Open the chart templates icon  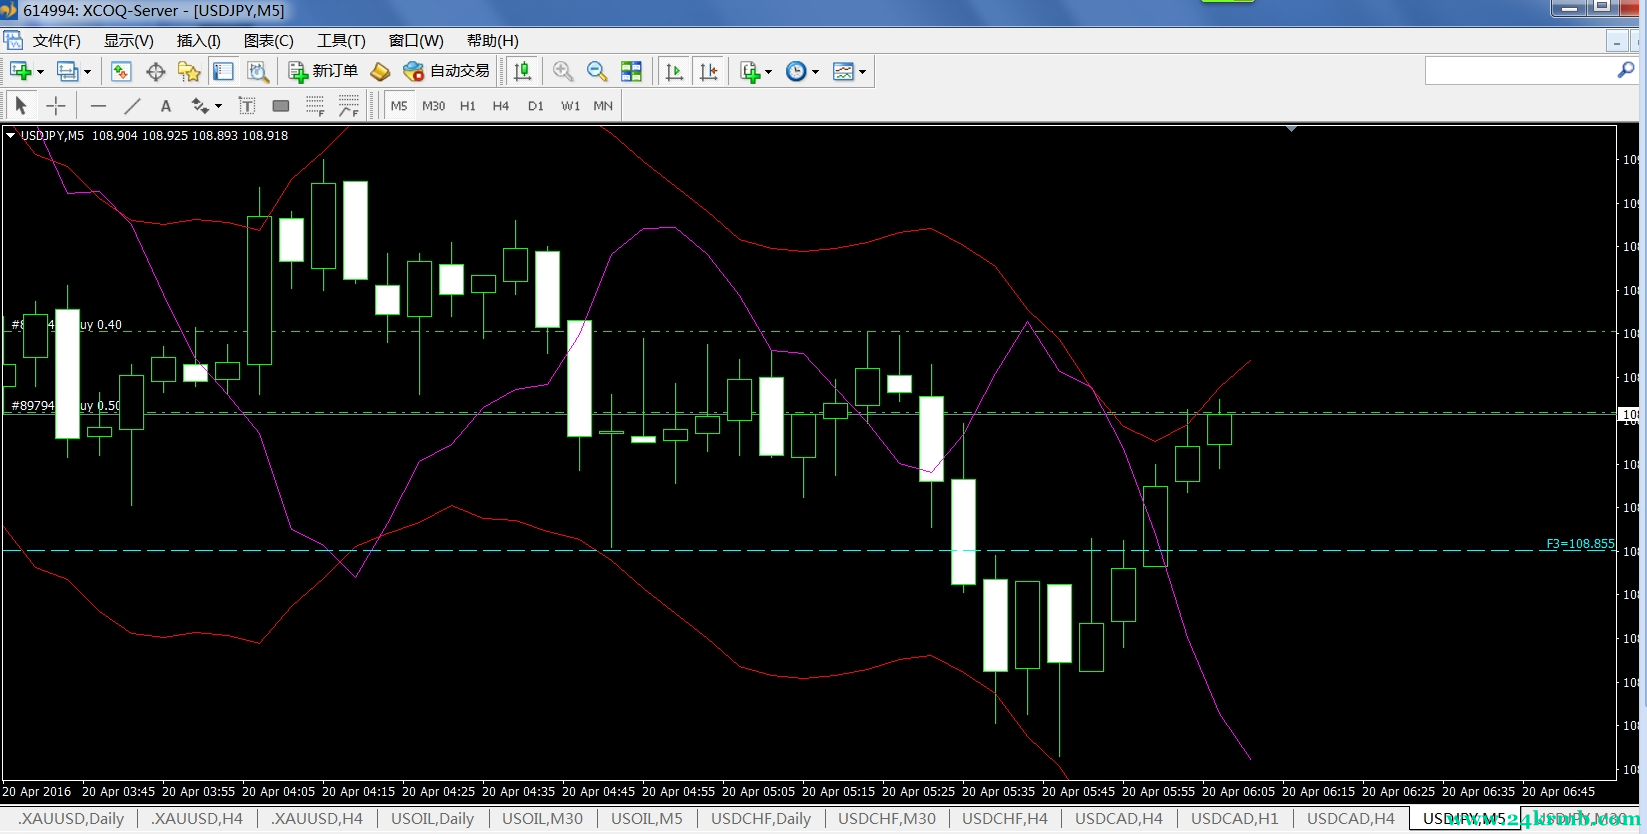tap(843, 71)
